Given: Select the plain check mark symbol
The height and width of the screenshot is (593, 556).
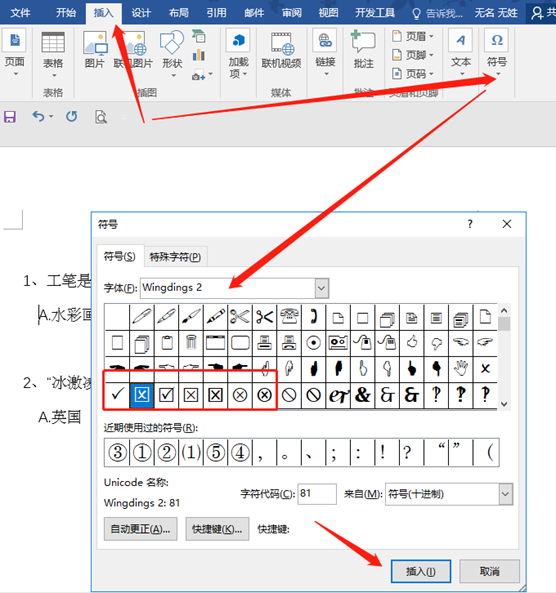Looking at the screenshot, I should (x=117, y=395).
